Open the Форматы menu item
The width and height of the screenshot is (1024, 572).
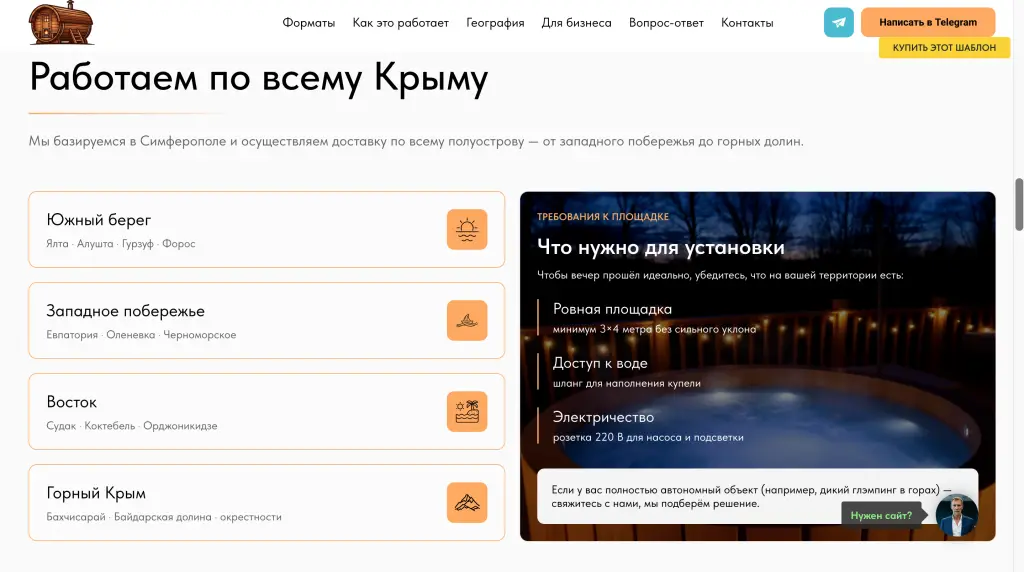click(x=308, y=23)
